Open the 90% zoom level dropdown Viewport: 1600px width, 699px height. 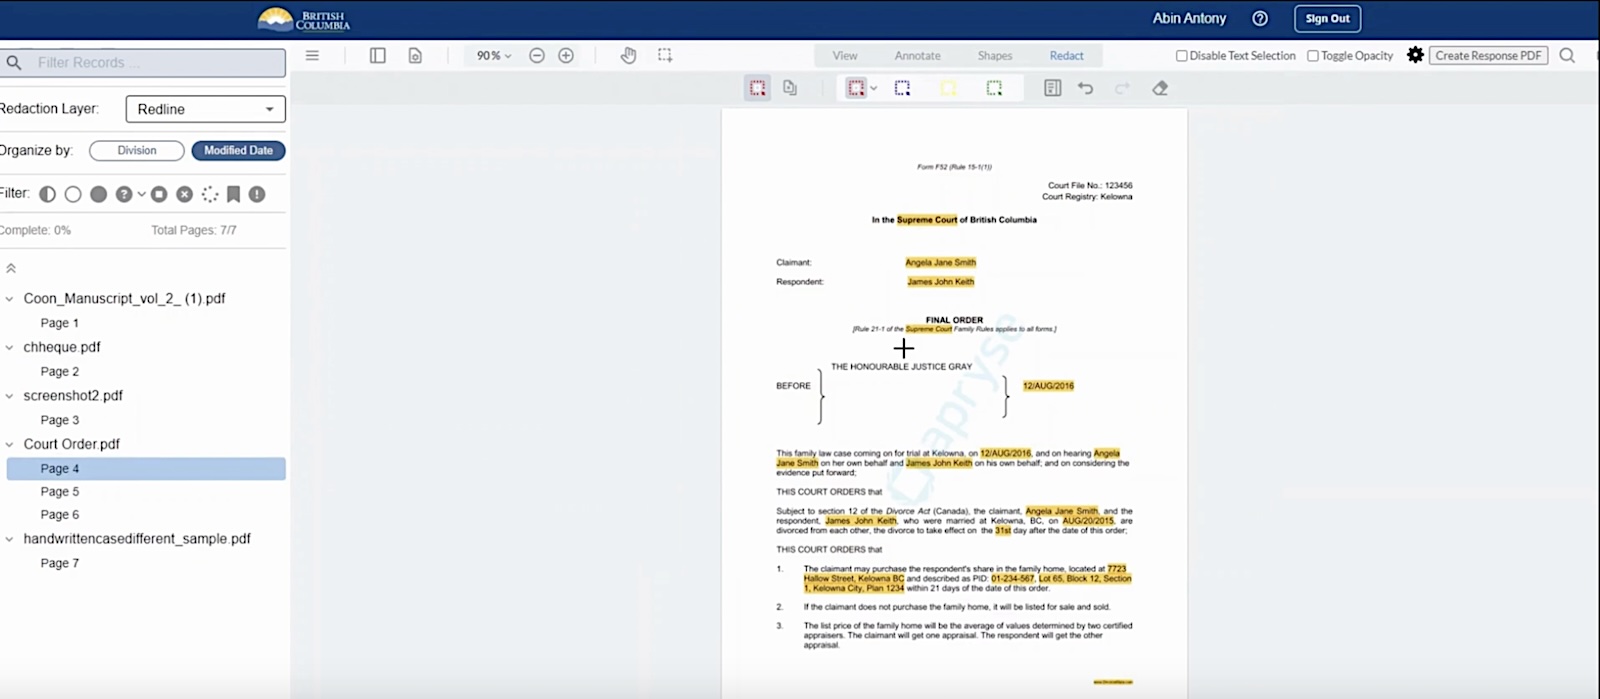click(x=493, y=56)
